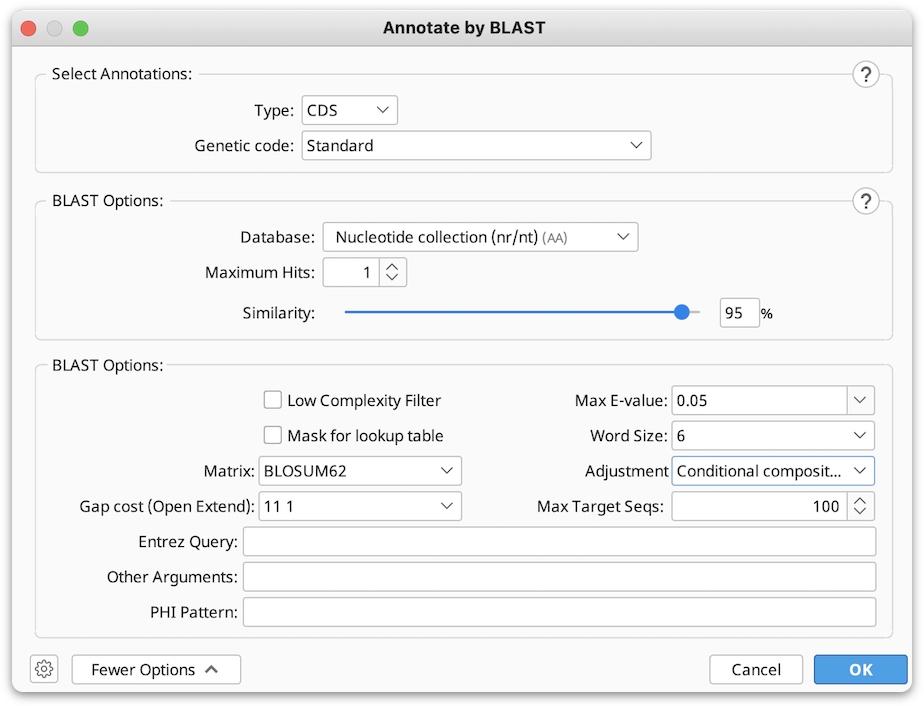Open the Gap cost dropdown
924x706 pixels.
360,506
